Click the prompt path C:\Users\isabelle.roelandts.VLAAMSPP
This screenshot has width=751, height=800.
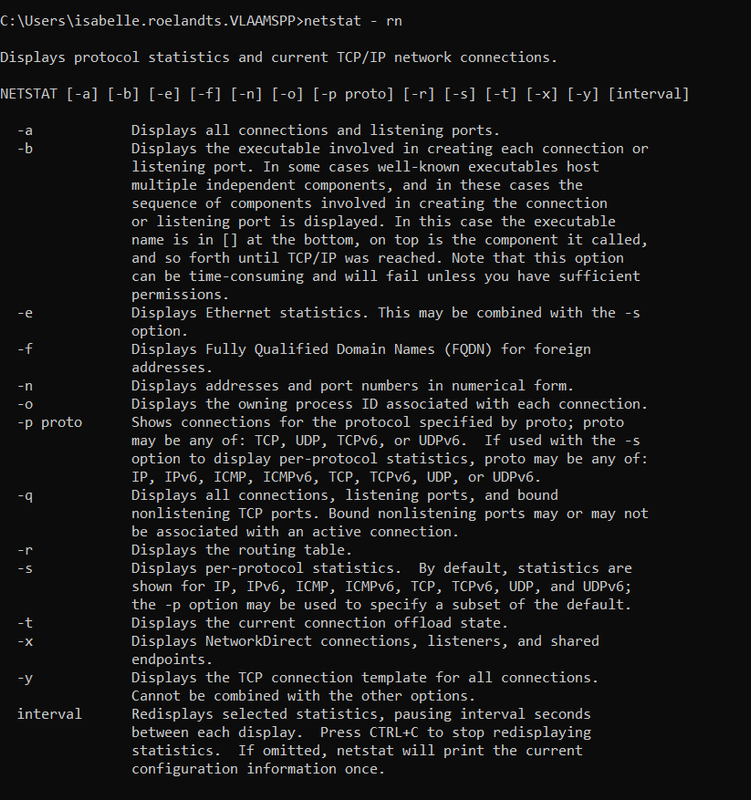tap(148, 21)
